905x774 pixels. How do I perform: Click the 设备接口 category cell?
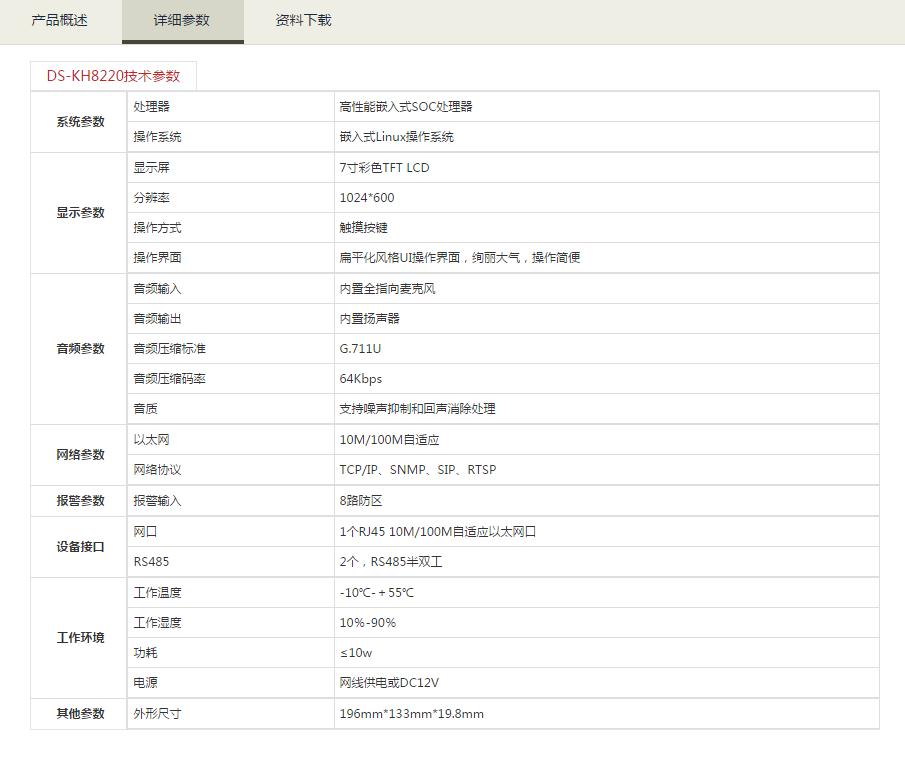click(x=80, y=547)
